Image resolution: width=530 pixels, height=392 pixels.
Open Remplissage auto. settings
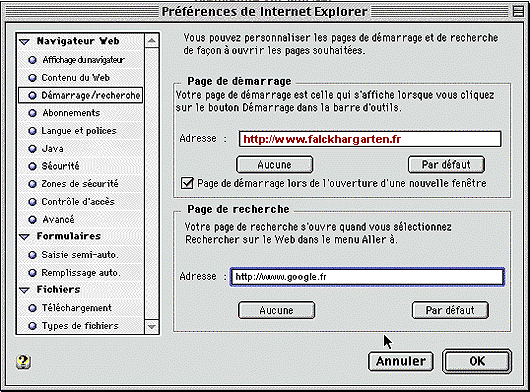point(80,273)
